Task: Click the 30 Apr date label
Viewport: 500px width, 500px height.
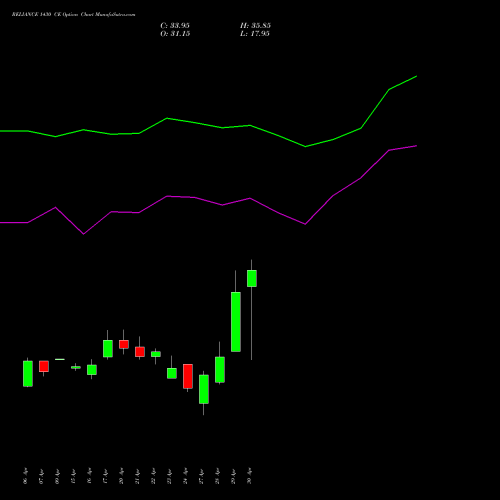Action: (249, 476)
